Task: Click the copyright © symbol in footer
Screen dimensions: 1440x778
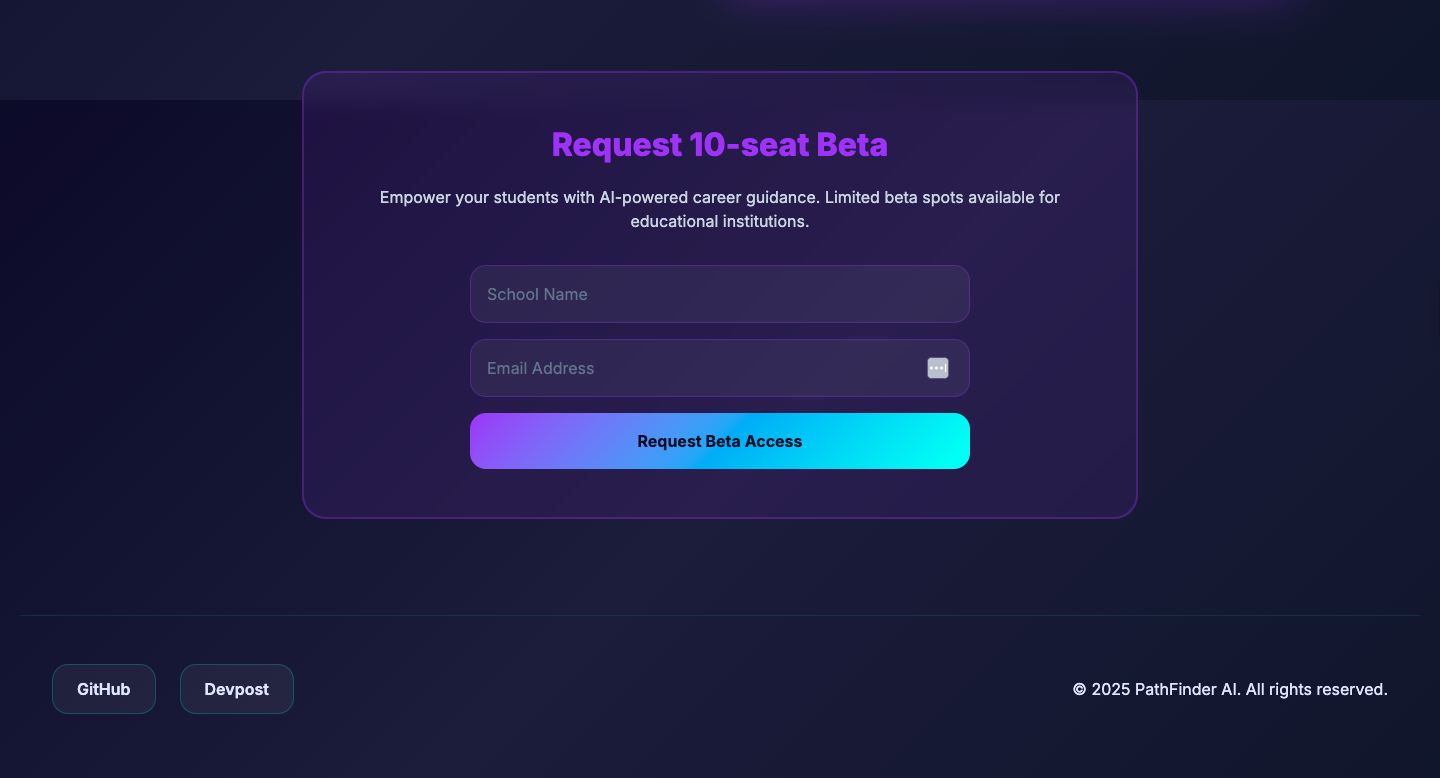Action: point(1079,689)
